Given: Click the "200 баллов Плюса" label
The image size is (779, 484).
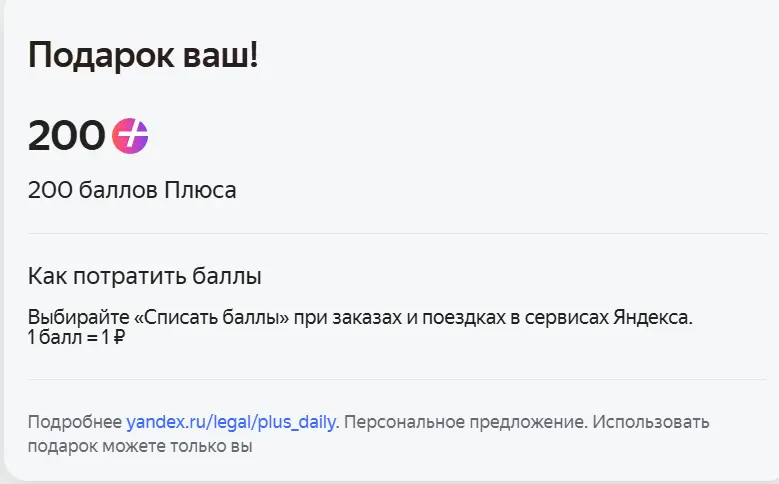Looking at the screenshot, I should click(x=132, y=190).
